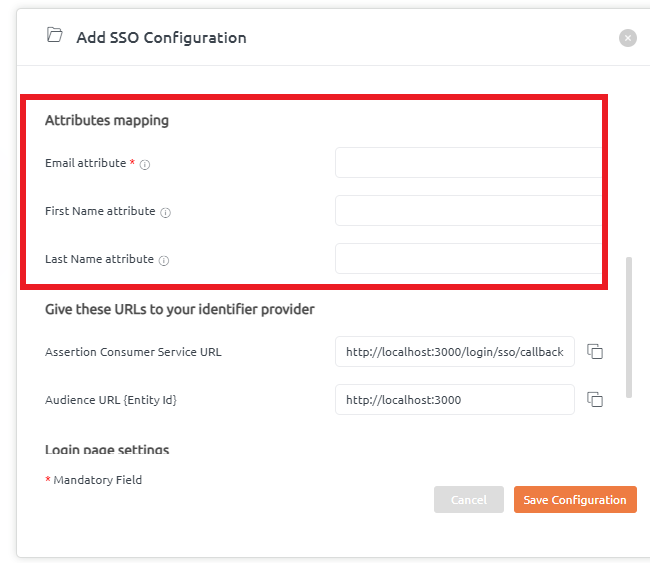Show info tooltip for First Name attribute
This screenshot has height=563, width=650.
point(165,213)
